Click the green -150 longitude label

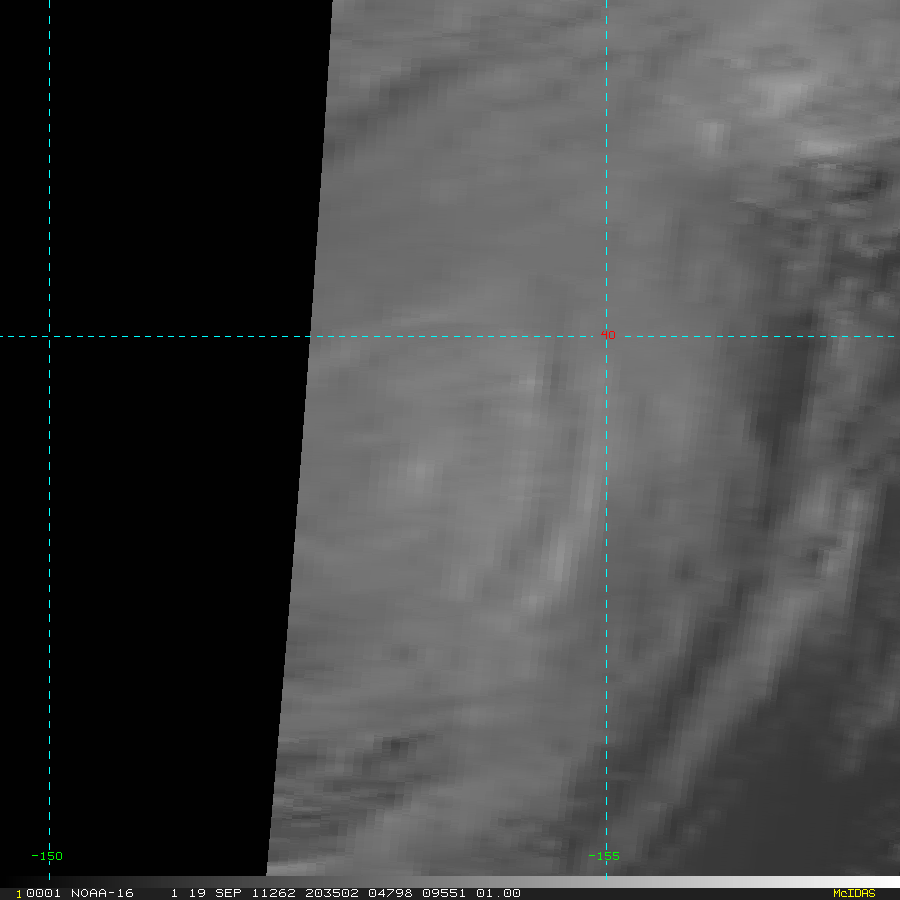(47, 856)
